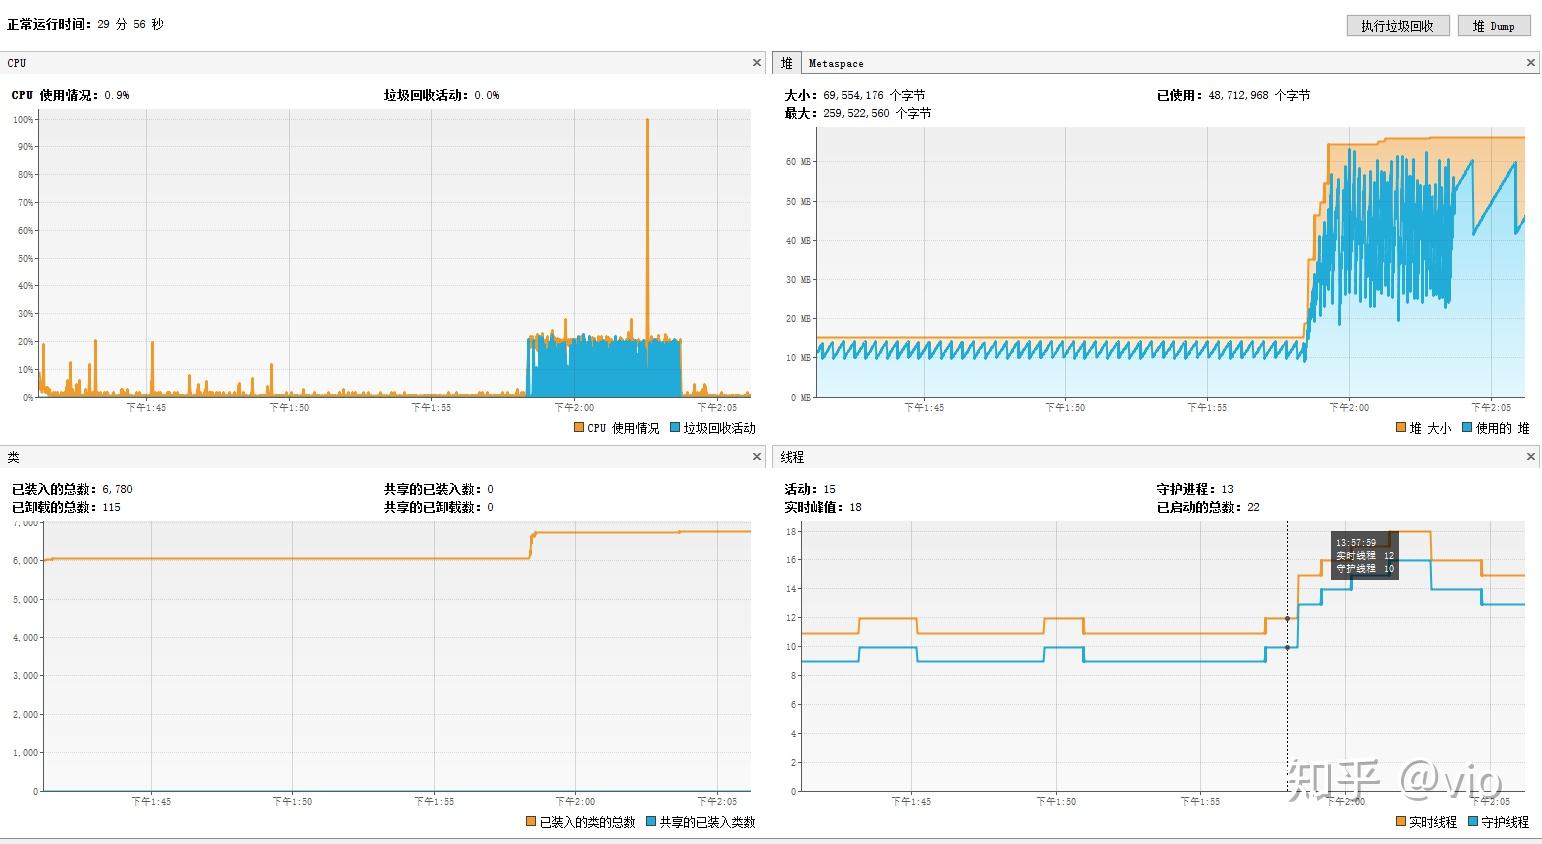Close the 线程 panel
The height and width of the screenshot is (844, 1542).
pos(1530,456)
